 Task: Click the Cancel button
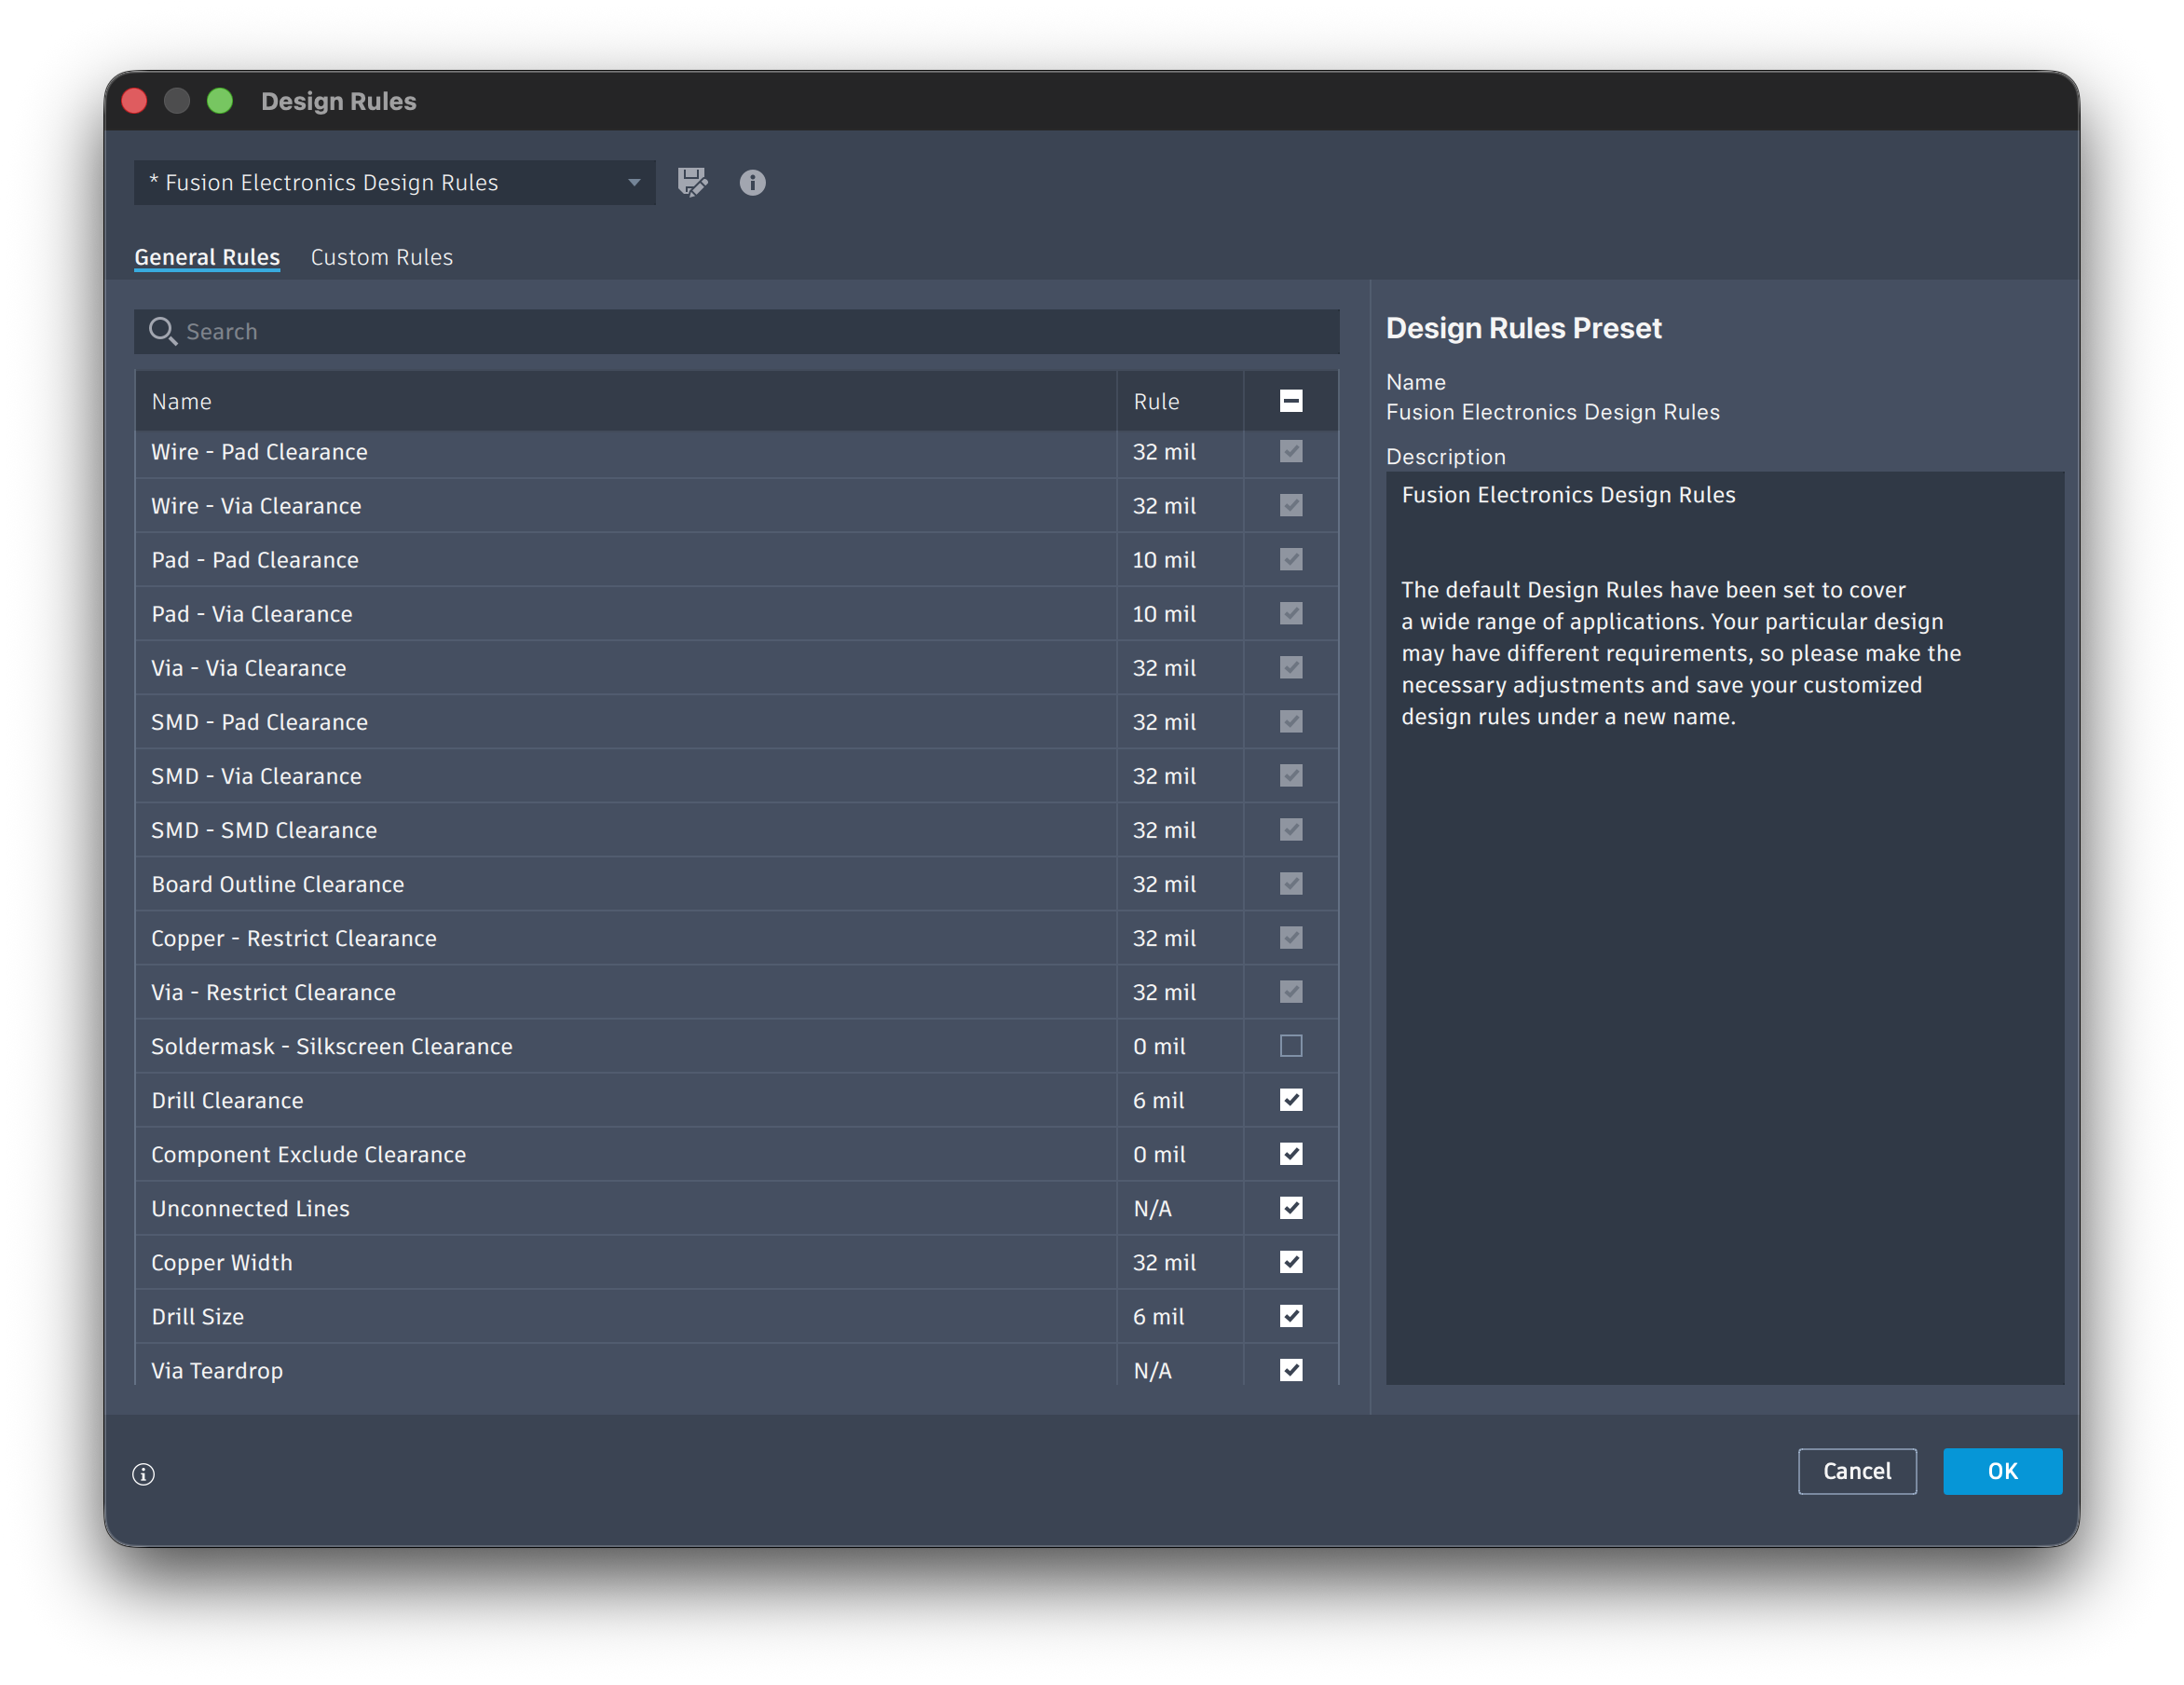tap(1856, 1471)
